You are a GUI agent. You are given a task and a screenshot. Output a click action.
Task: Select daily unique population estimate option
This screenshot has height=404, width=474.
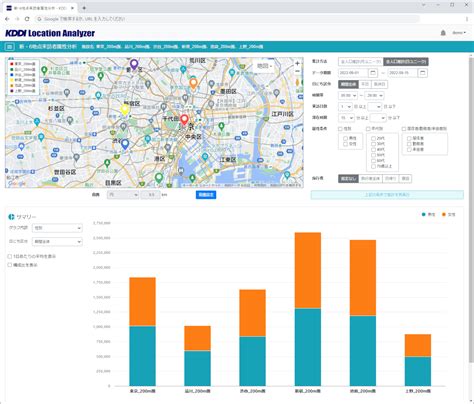click(406, 62)
